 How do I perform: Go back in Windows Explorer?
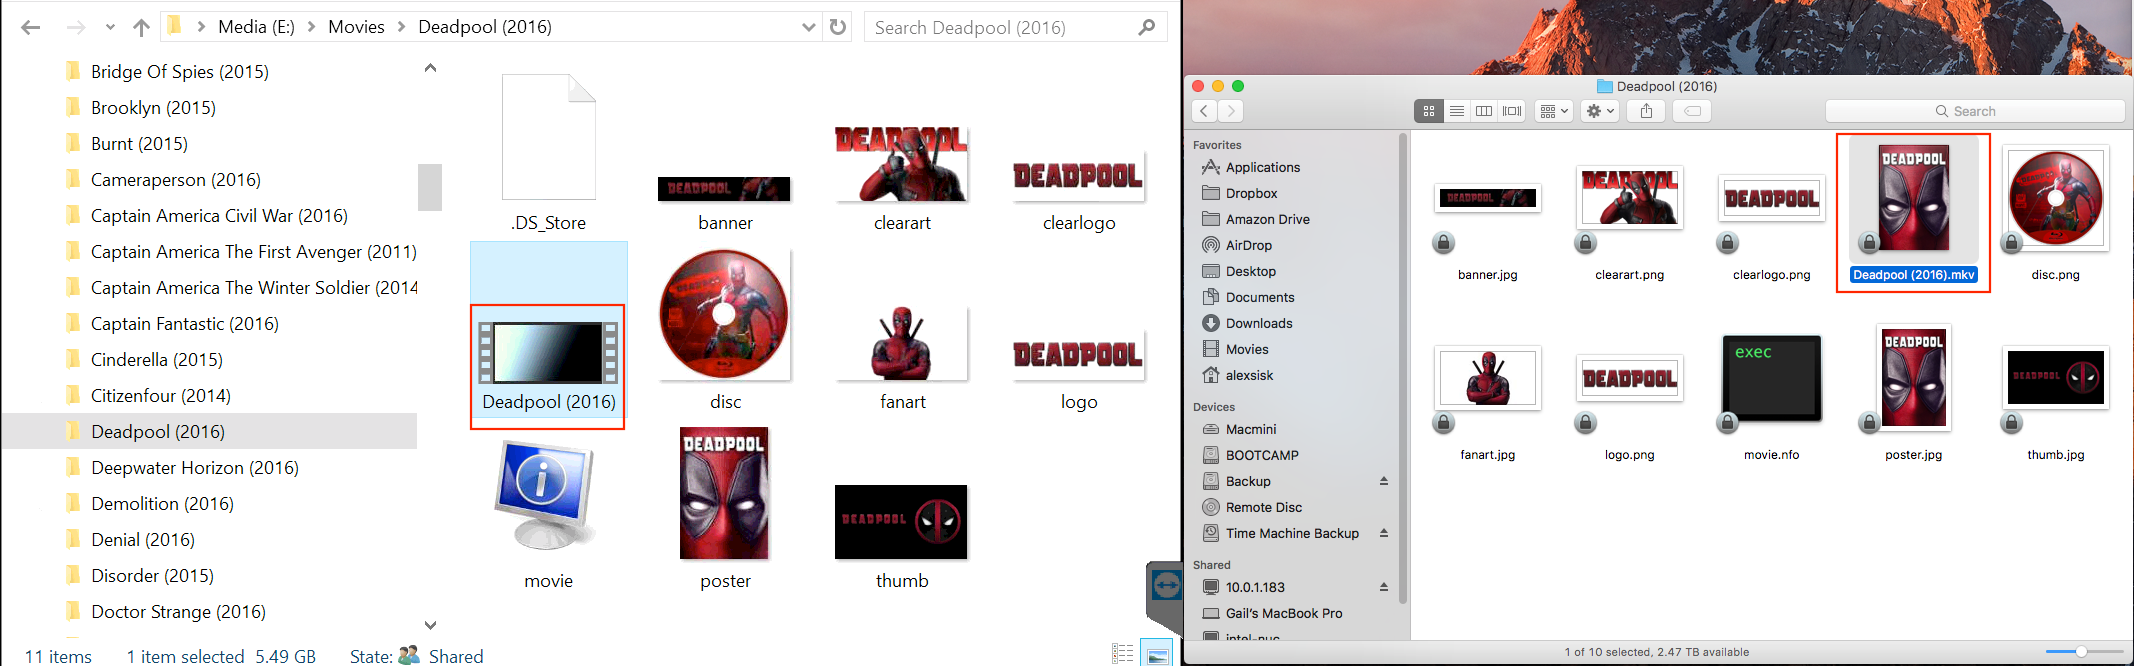click(31, 27)
